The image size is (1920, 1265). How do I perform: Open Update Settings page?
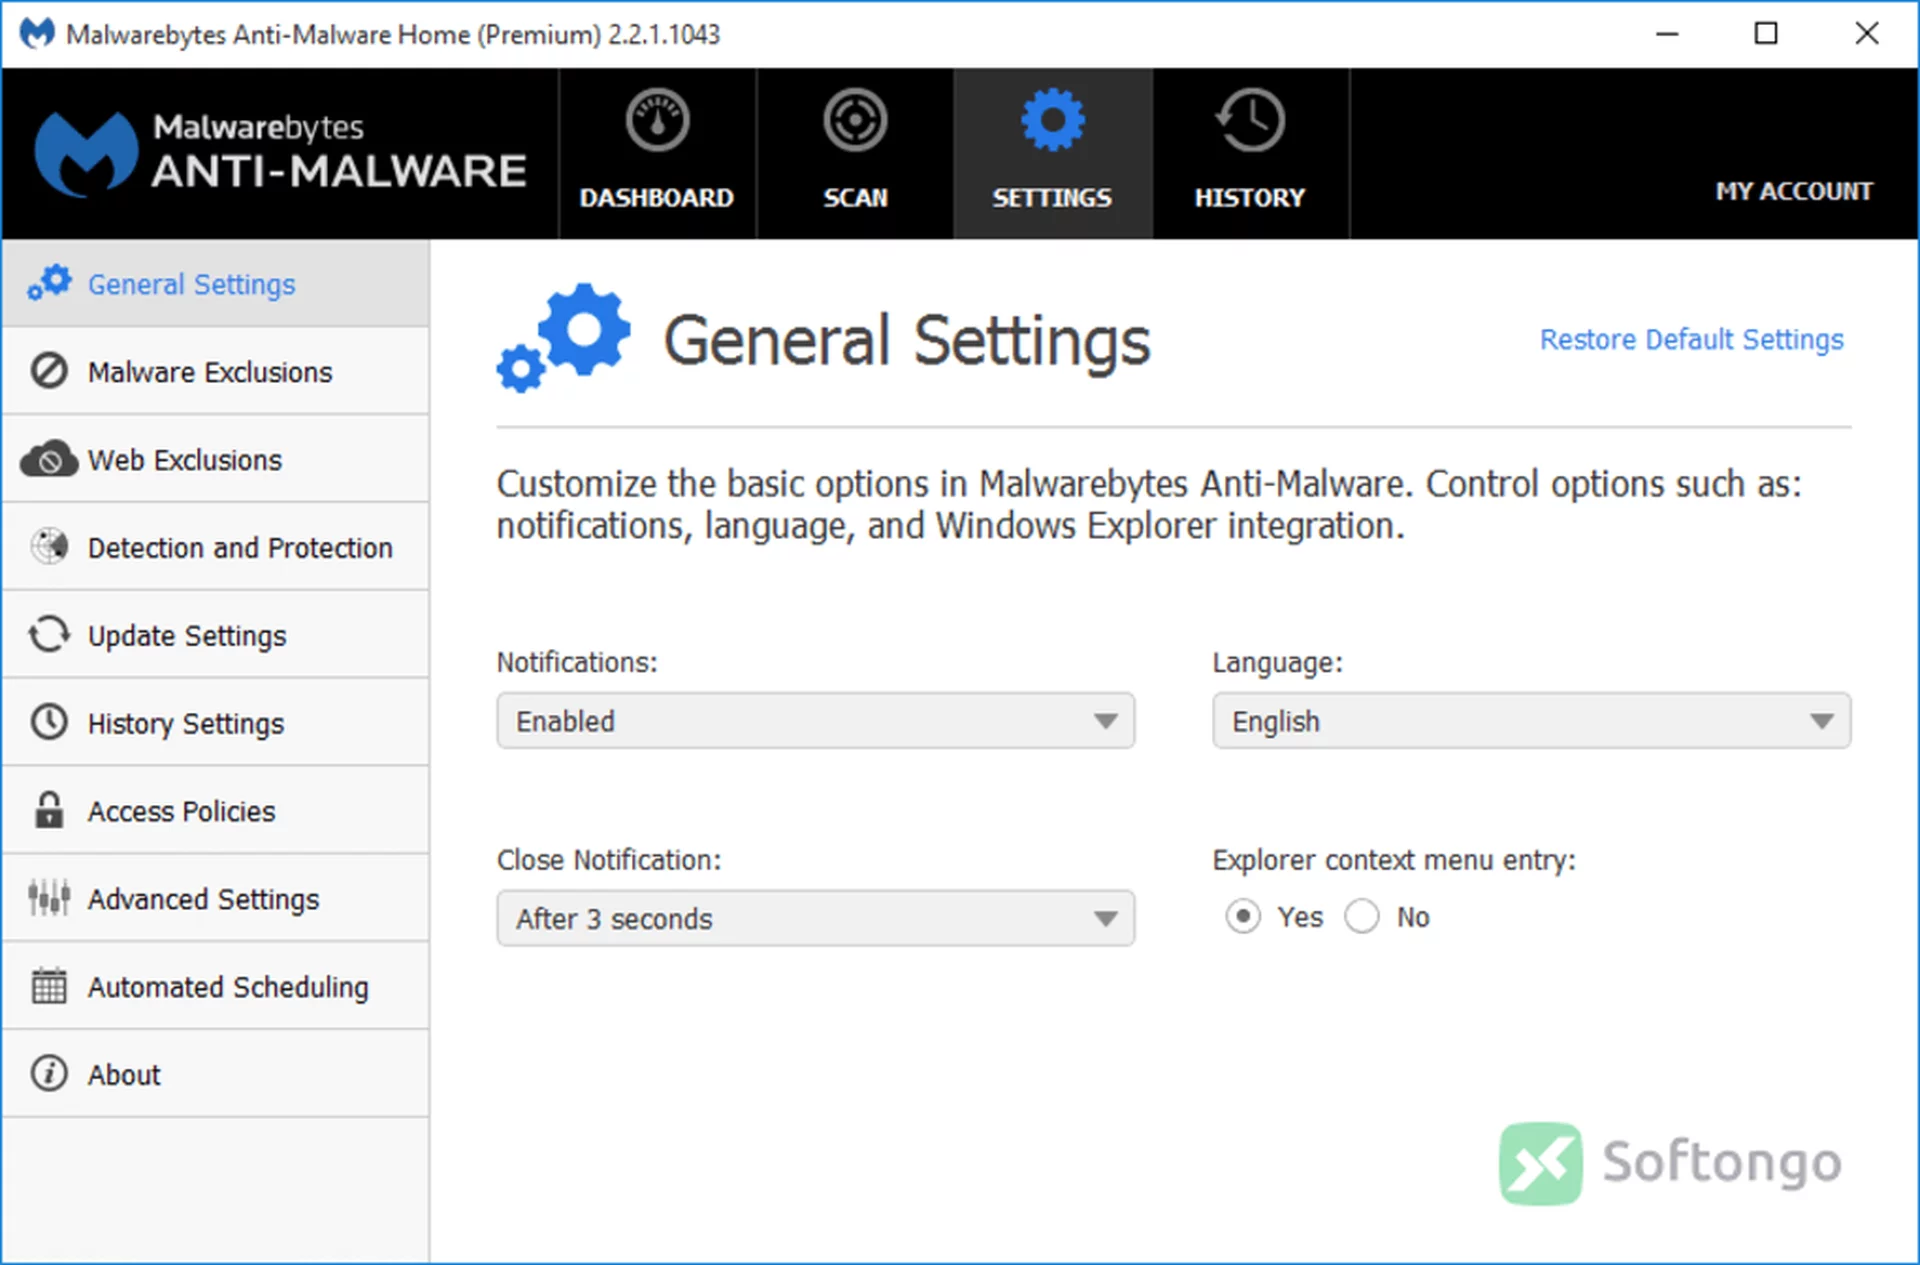187,636
